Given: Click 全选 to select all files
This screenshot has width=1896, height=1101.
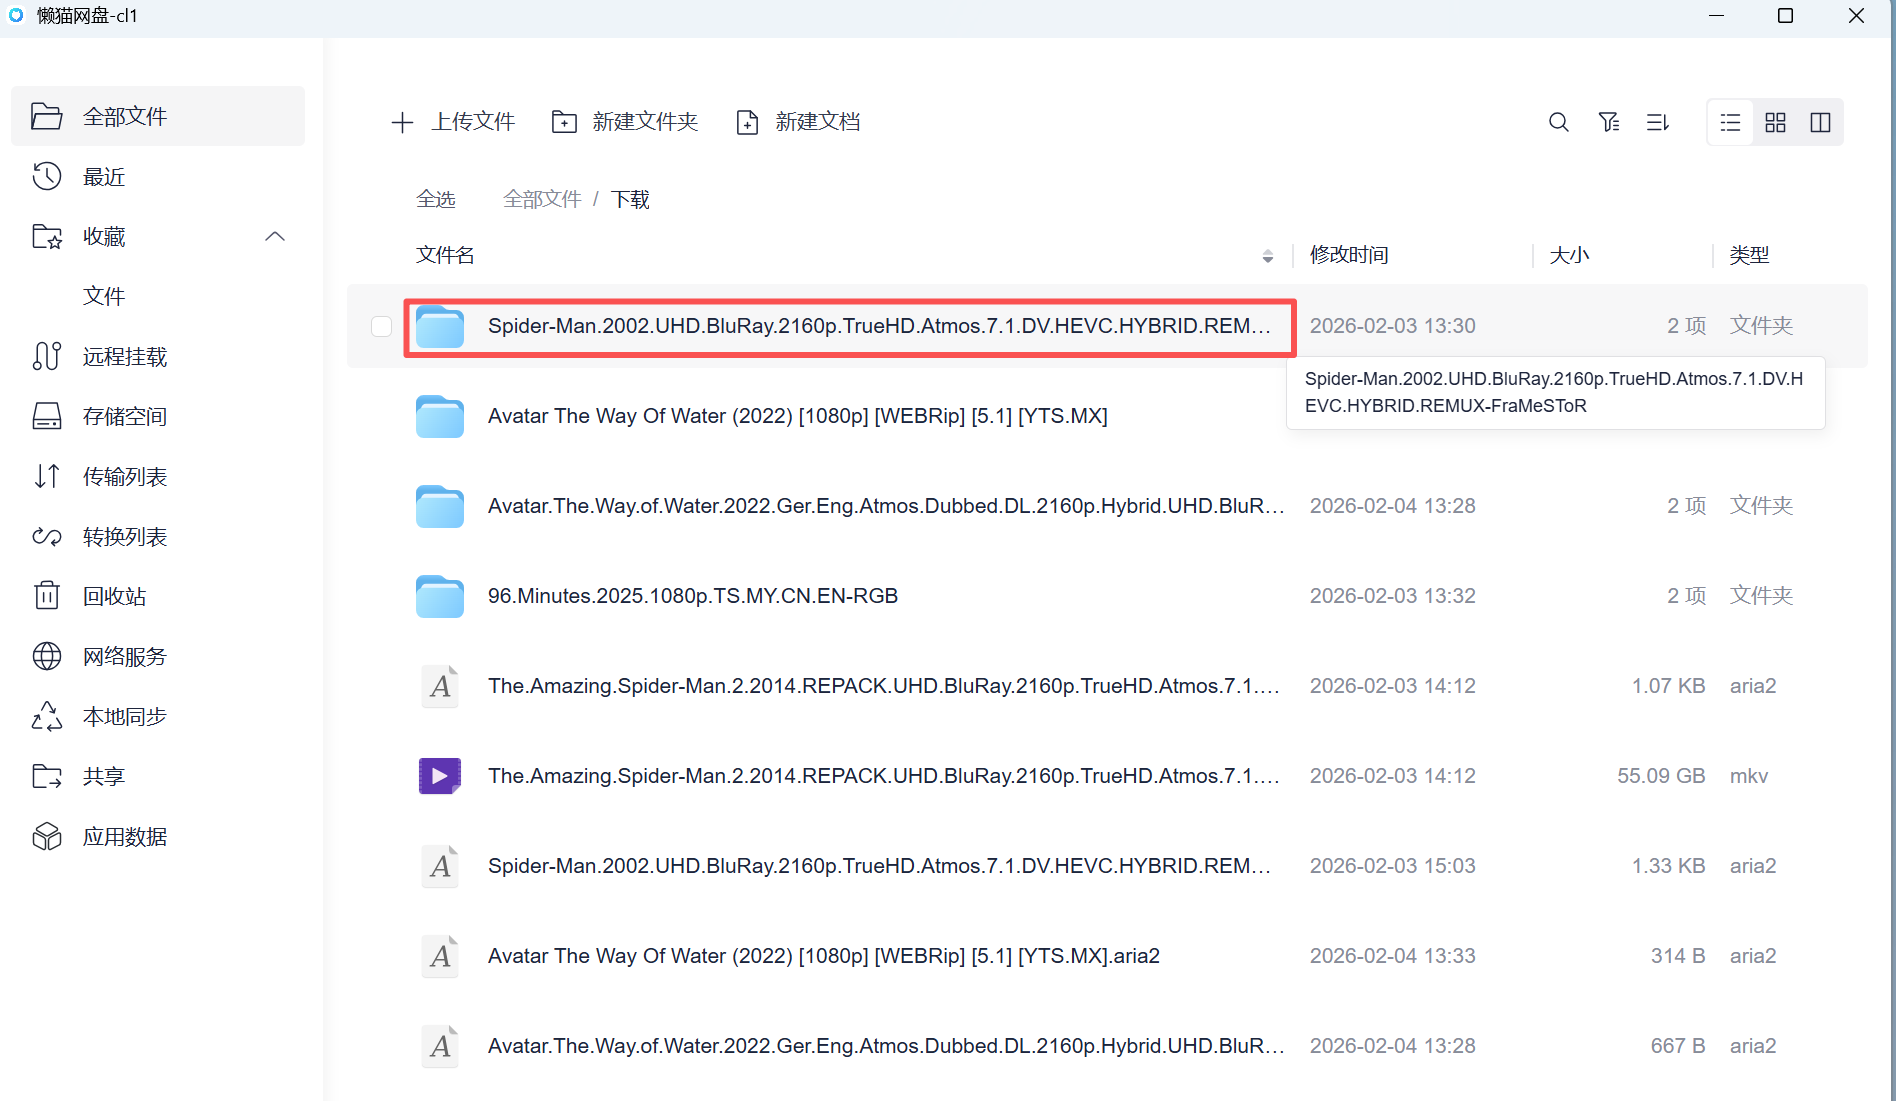Looking at the screenshot, I should [436, 199].
